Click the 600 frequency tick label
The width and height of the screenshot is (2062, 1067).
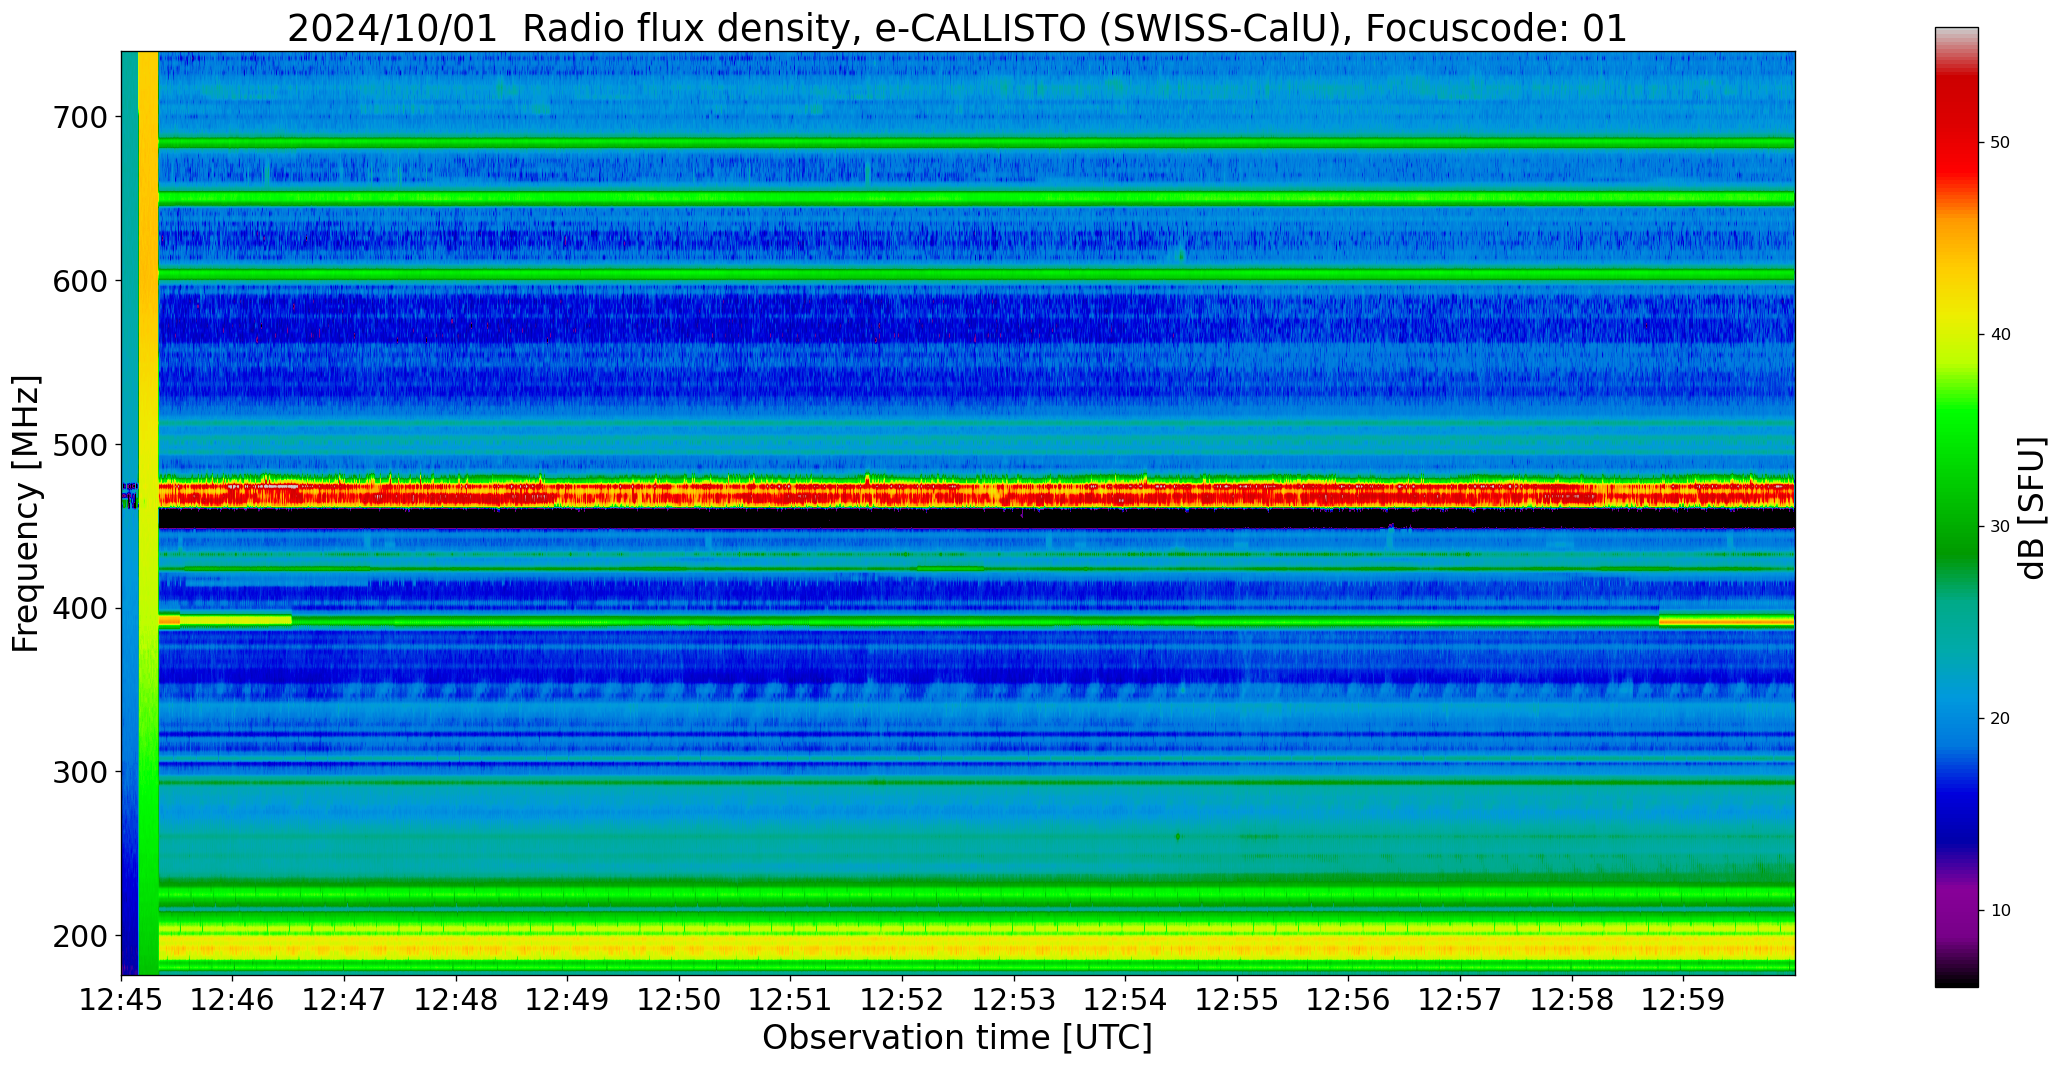tap(80, 281)
